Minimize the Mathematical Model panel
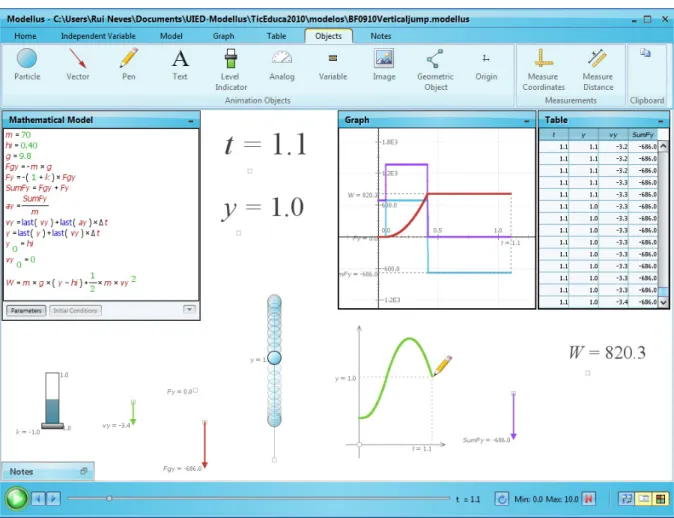This screenshot has height=518, width=674. [191, 122]
